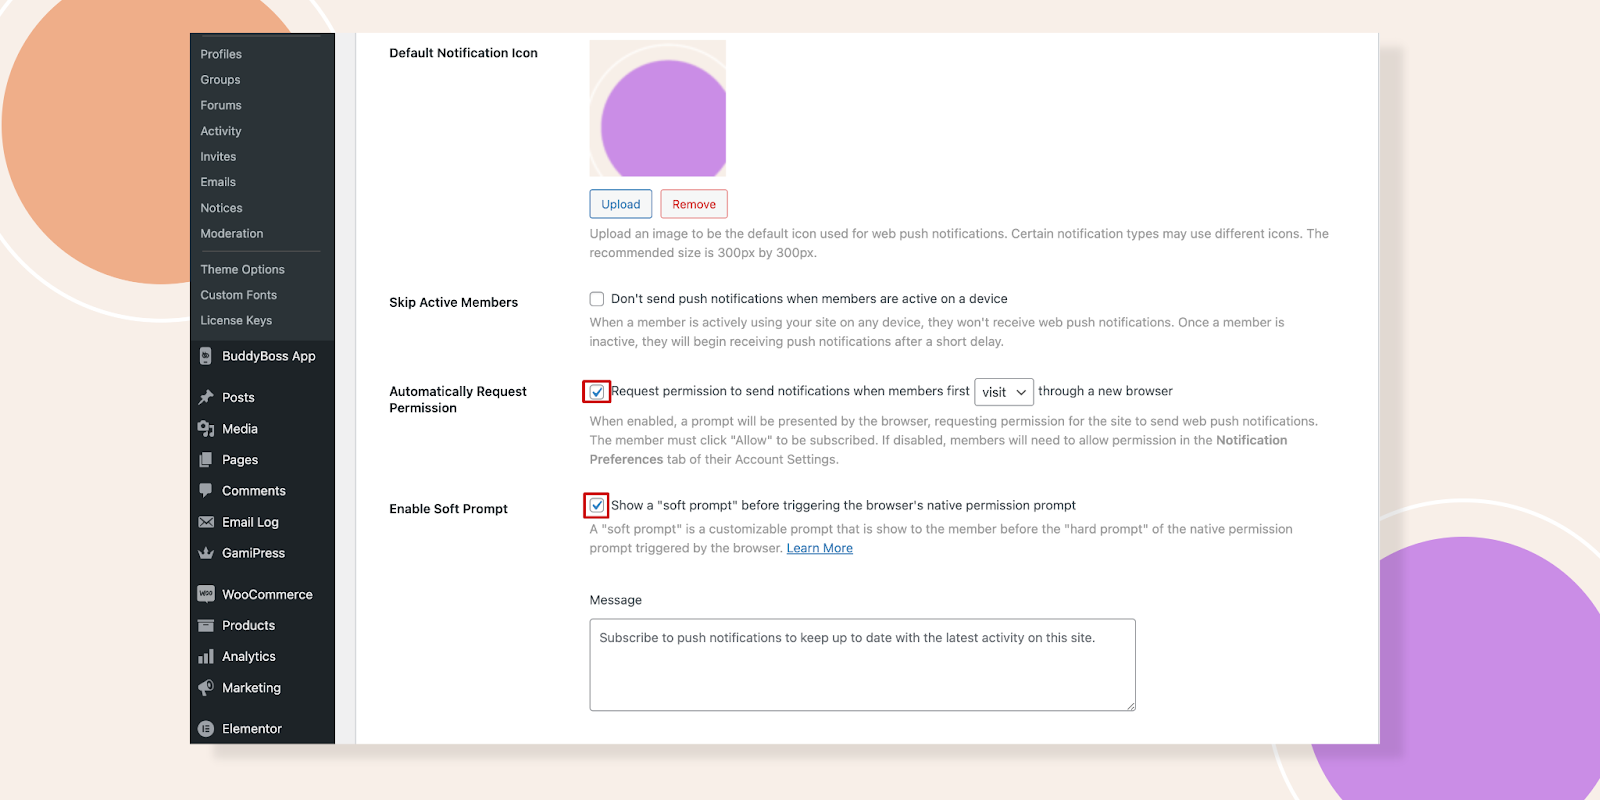Image resolution: width=1600 pixels, height=800 pixels.
Task: Click the WooCommerce logo icon
Action: [206, 594]
